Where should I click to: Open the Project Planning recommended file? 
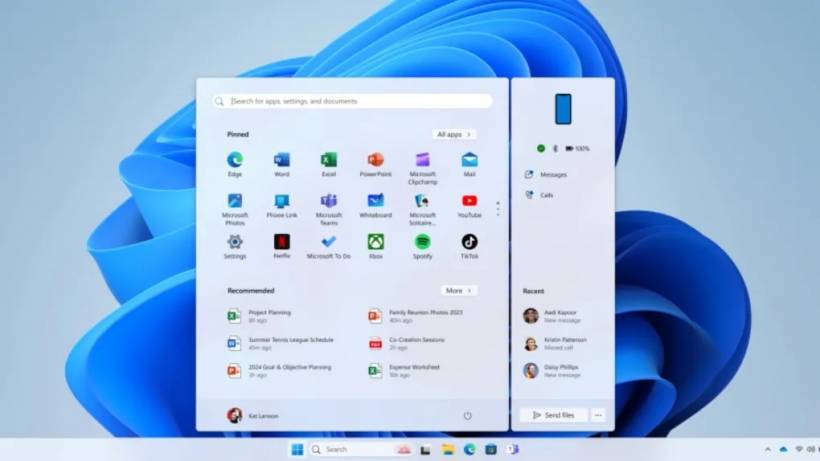point(259,316)
